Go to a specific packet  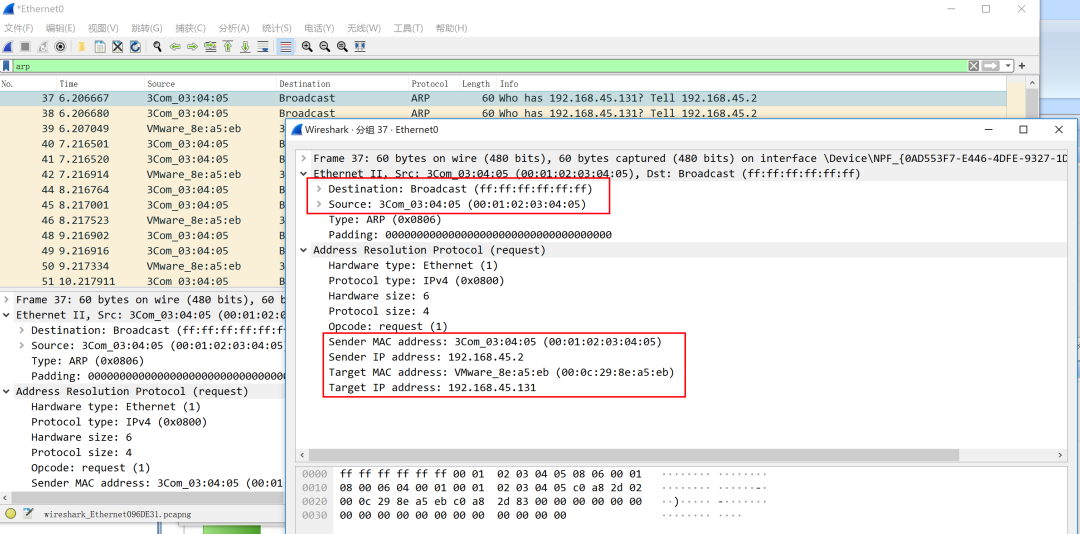click(x=210, y=46)
